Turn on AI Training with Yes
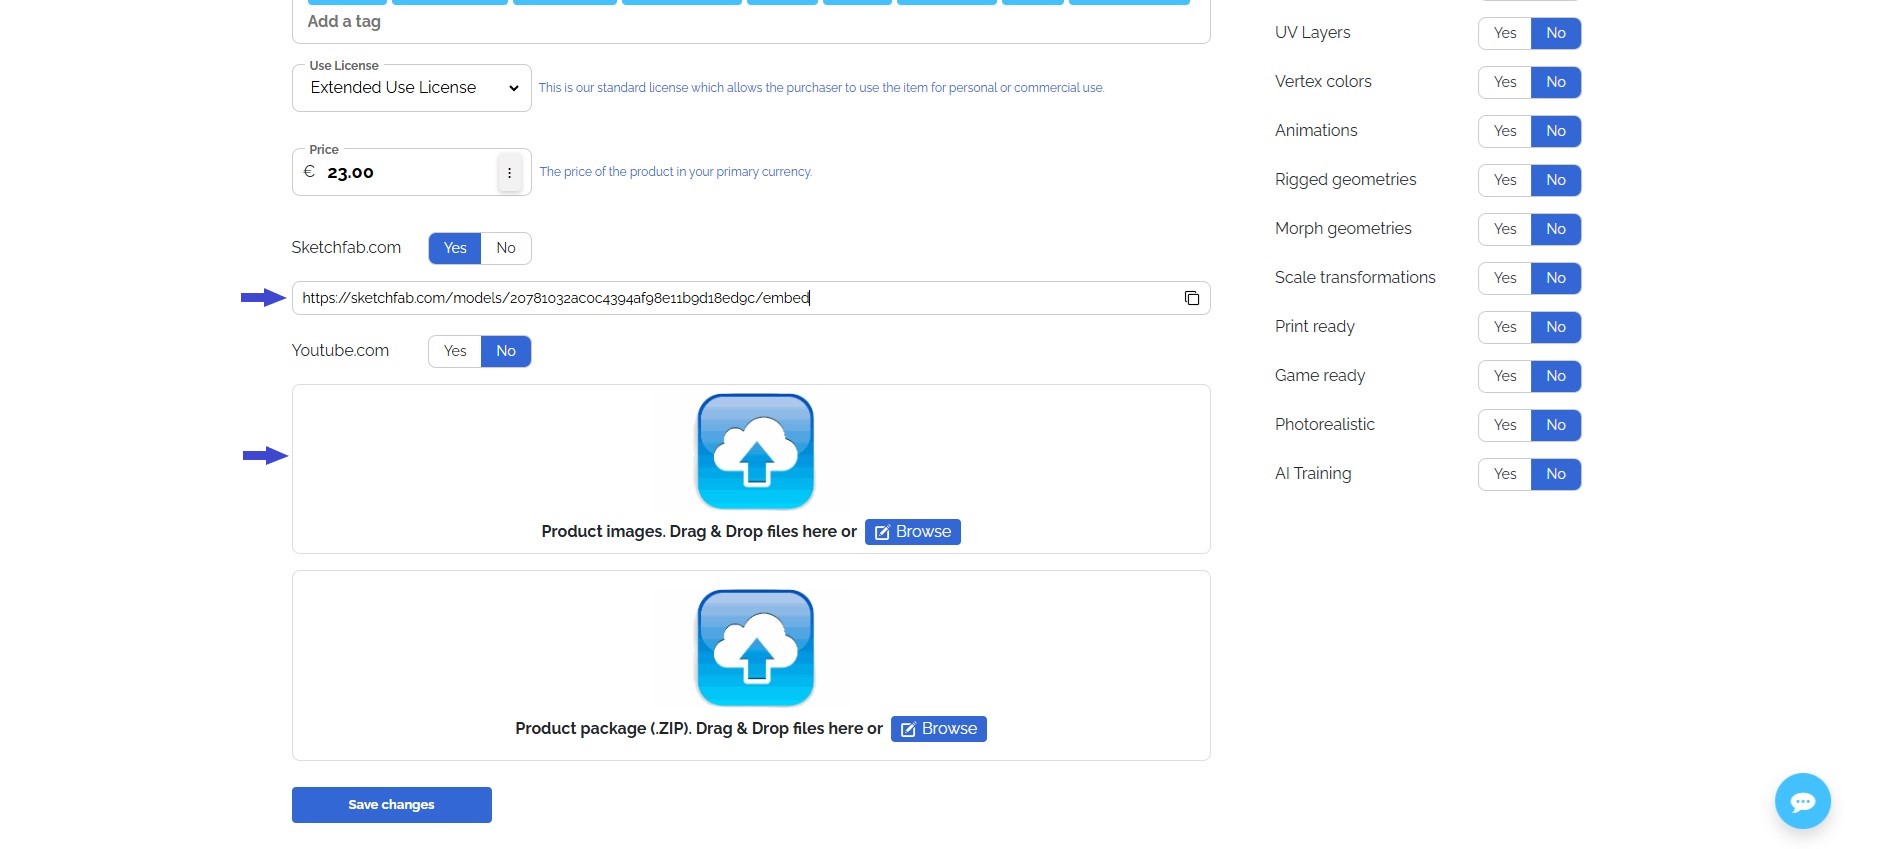 (1504, 474)
